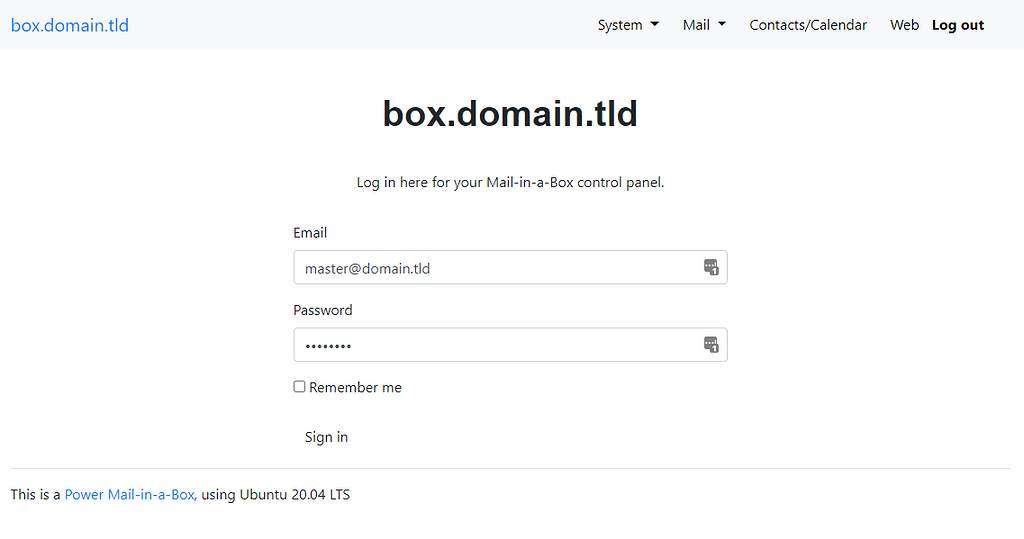The image size is (1024, 539).
Task: Click the caret arrow next to System
Action: (x=655, y=25)
